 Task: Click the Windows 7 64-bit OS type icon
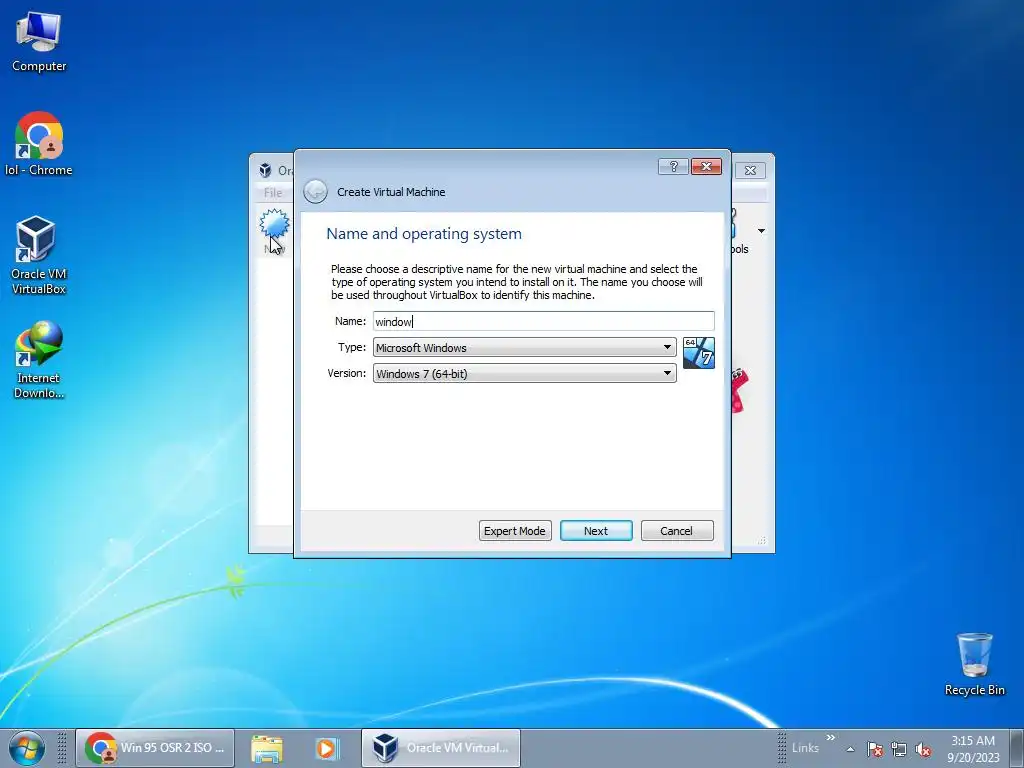point(699,353)
